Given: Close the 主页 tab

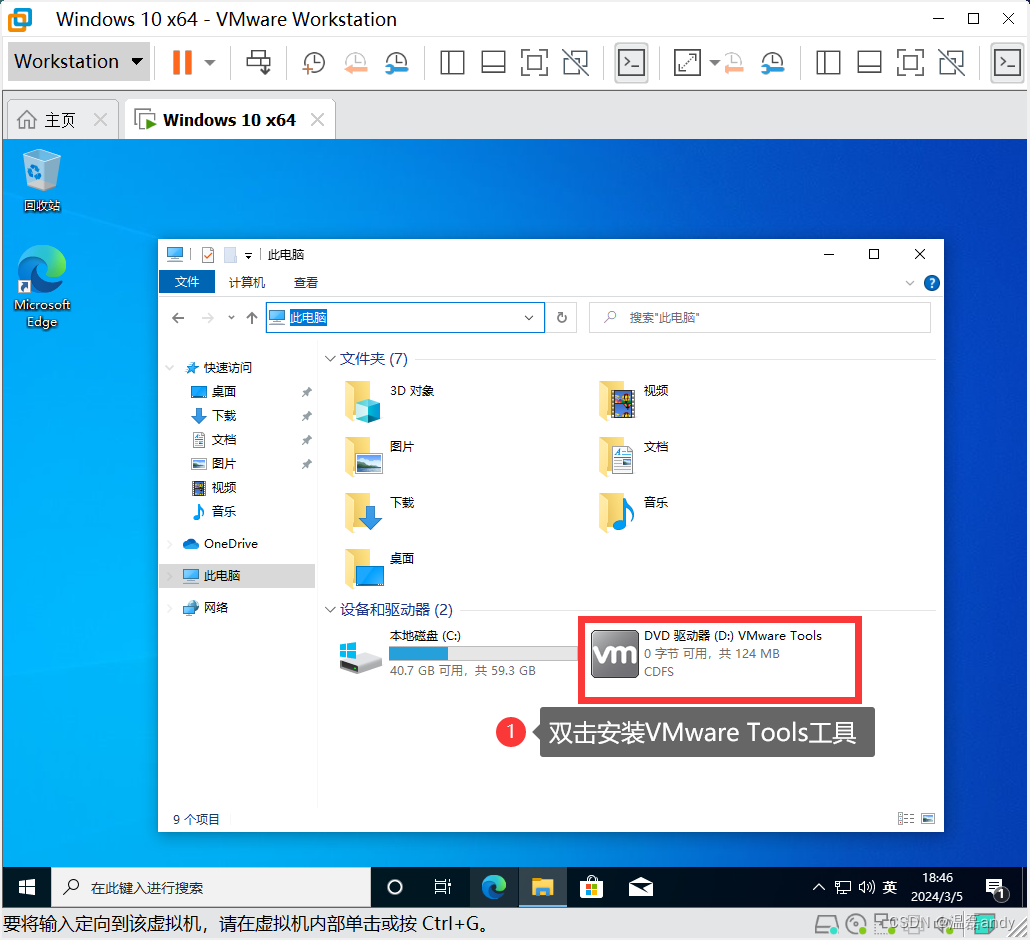Looking at the screenshot, I should (x=101, y=120).
